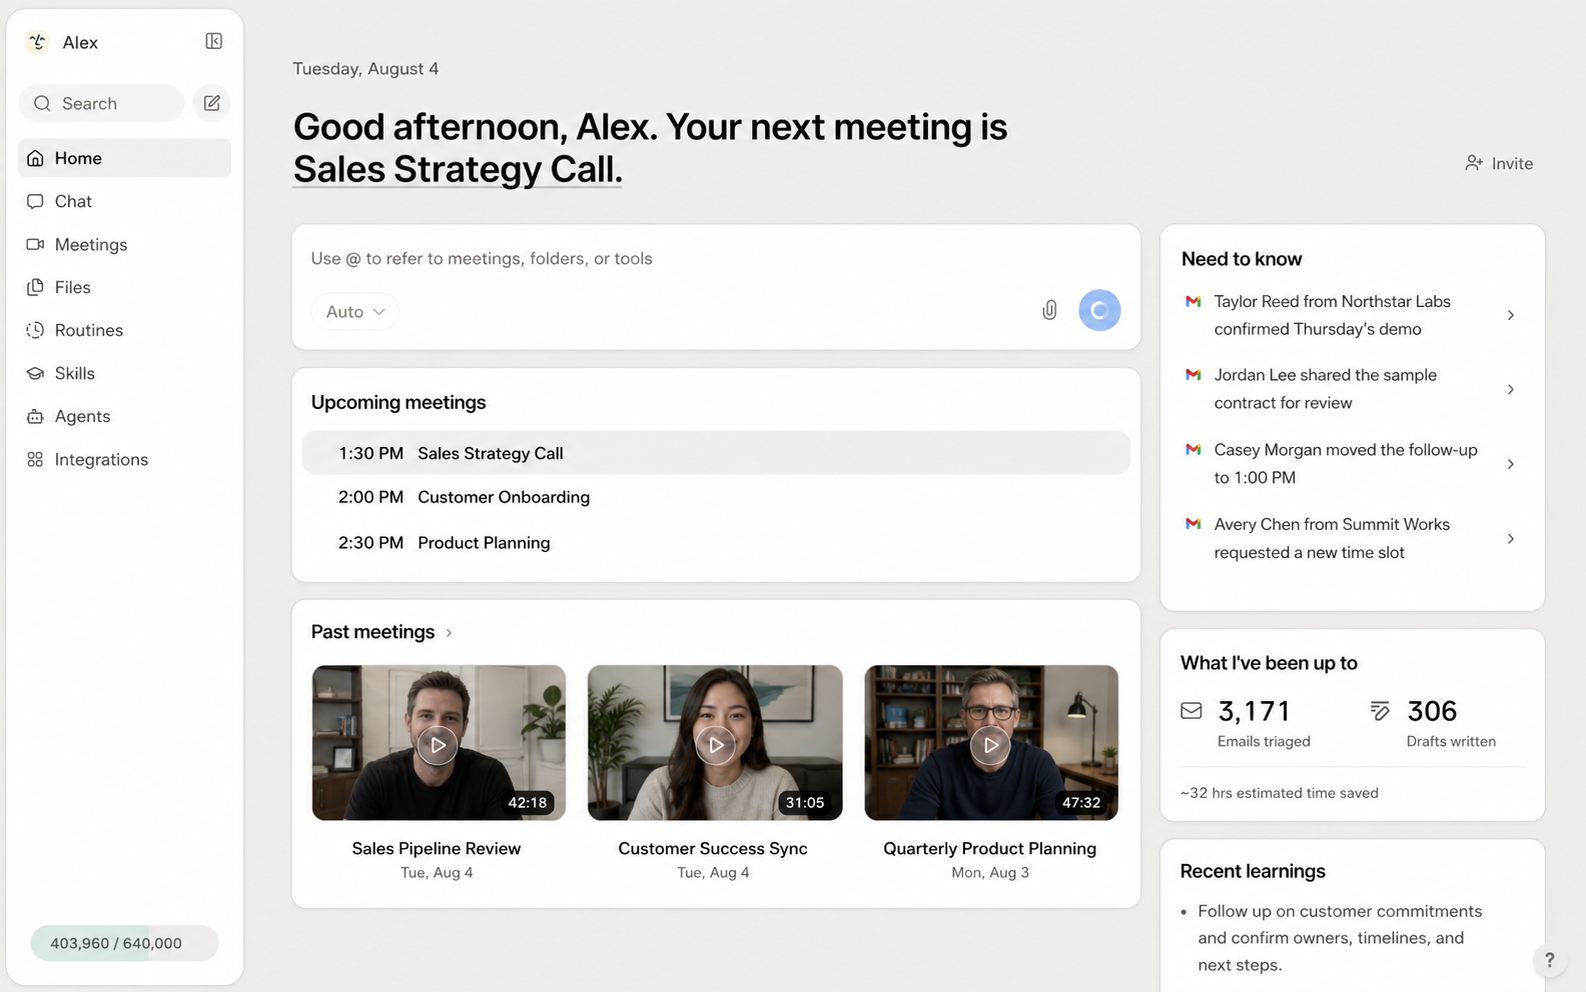1586x992 pixels.
Task: Click the Files documents icon
Action: pyautogui.click(x=35, y=287)
